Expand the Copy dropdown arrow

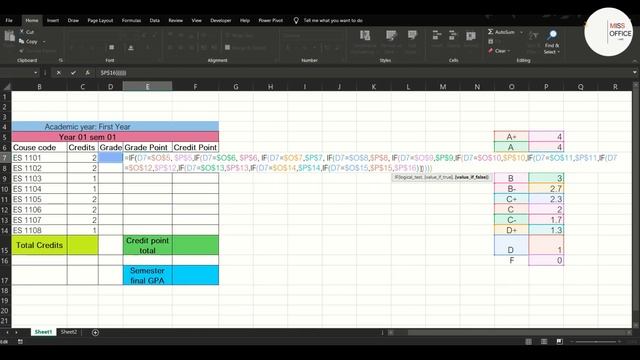(44, 42)
